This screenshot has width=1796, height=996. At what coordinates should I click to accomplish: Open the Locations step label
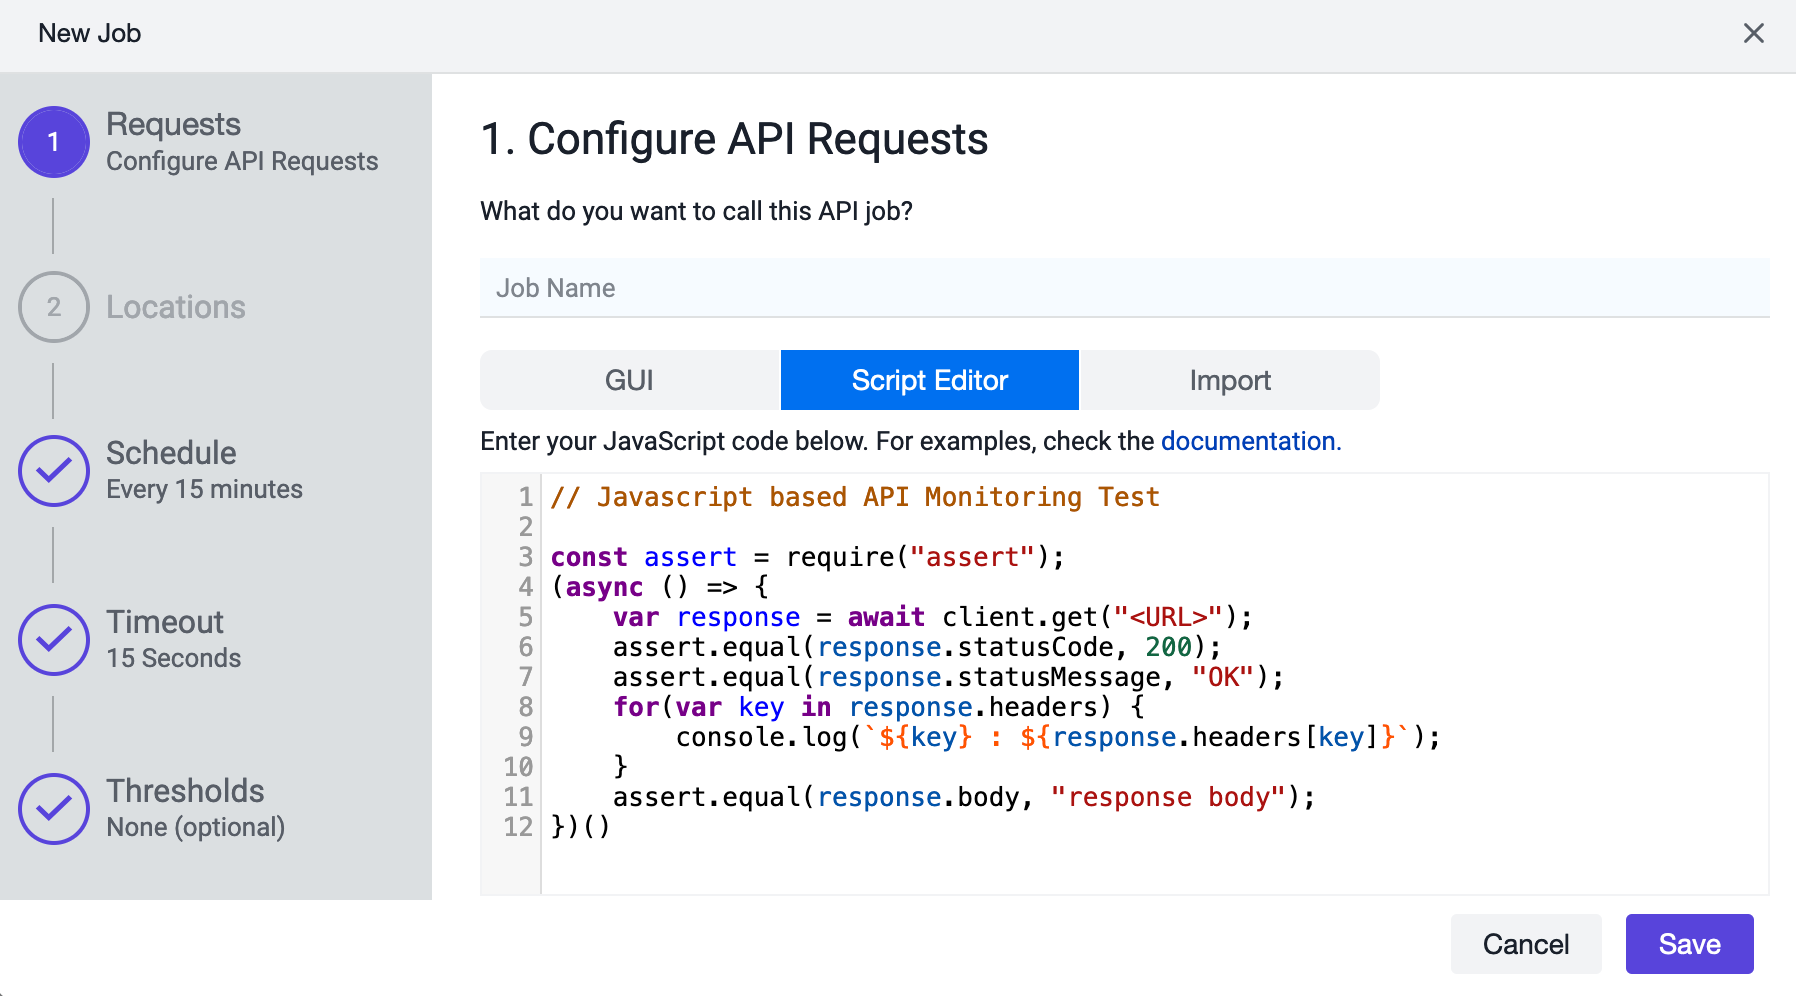176,307
